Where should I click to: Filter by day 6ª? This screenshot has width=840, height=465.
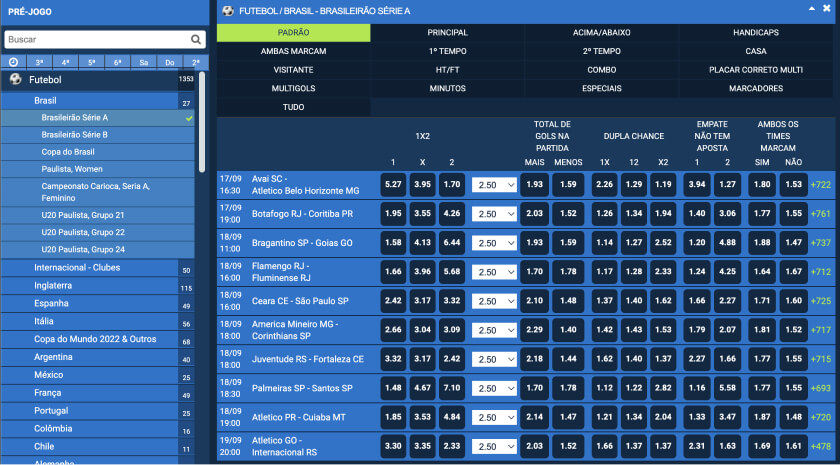click(118, 62)
